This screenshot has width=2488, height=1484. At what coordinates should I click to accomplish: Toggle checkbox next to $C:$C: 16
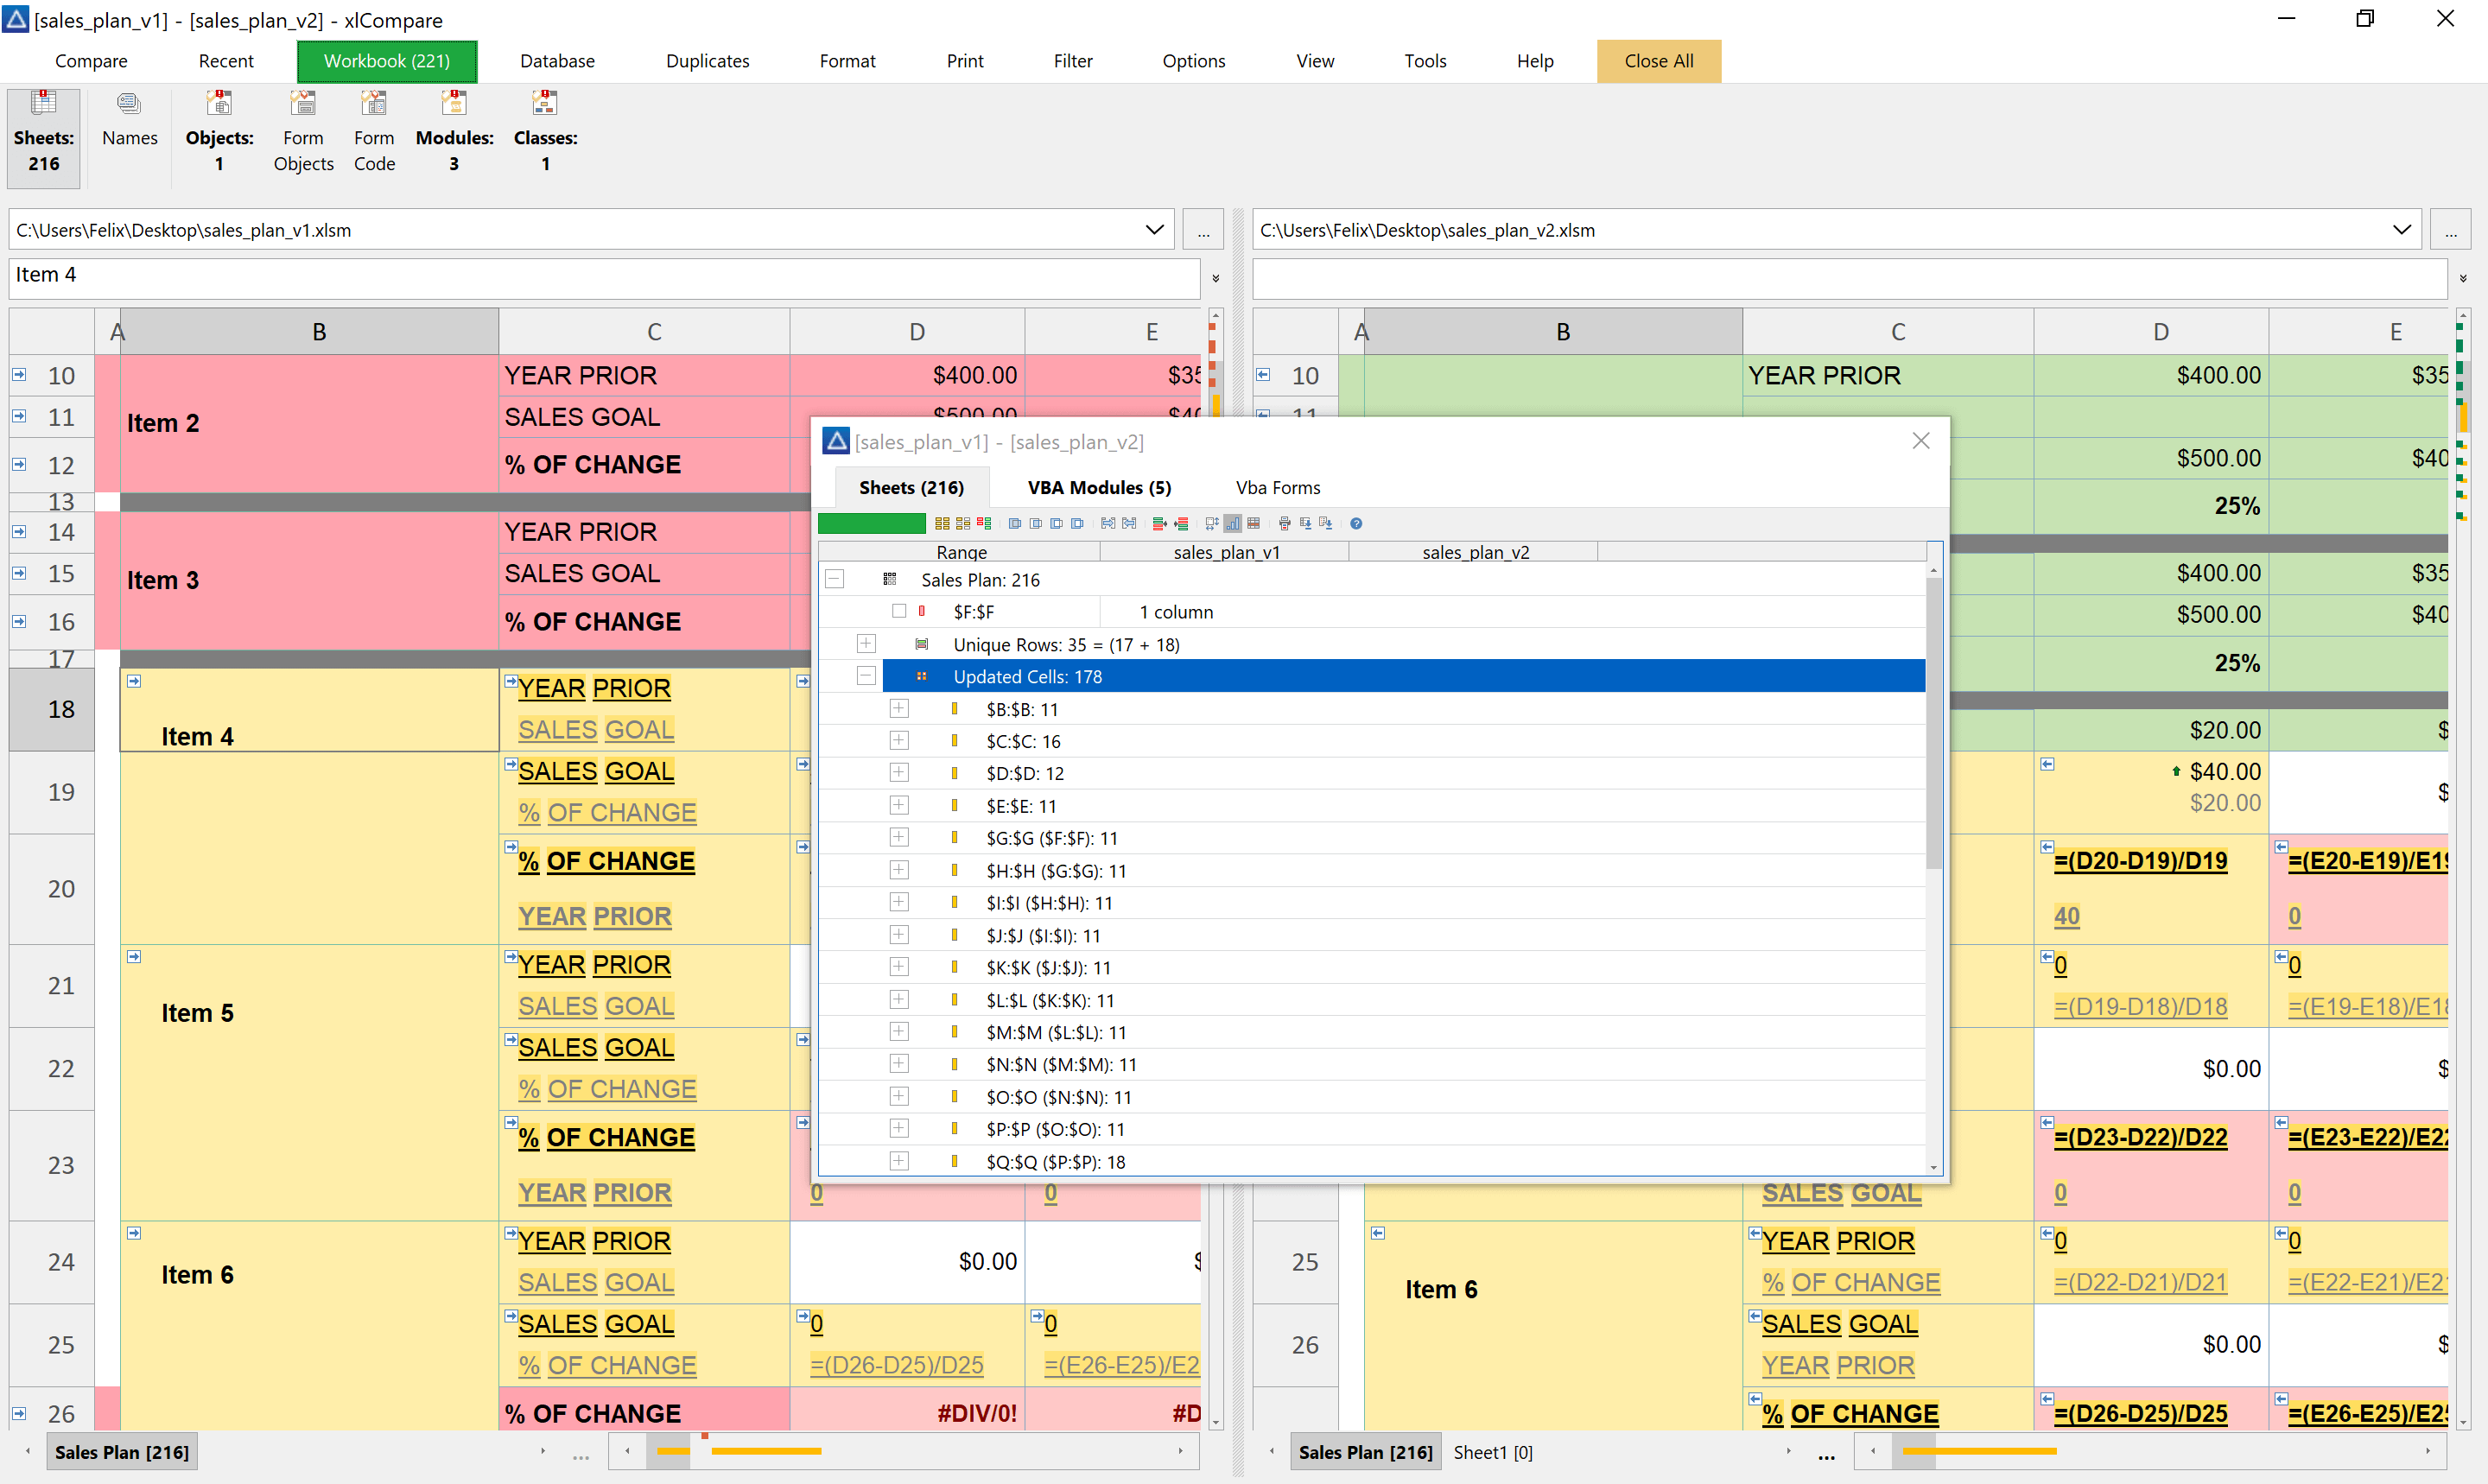898,740
